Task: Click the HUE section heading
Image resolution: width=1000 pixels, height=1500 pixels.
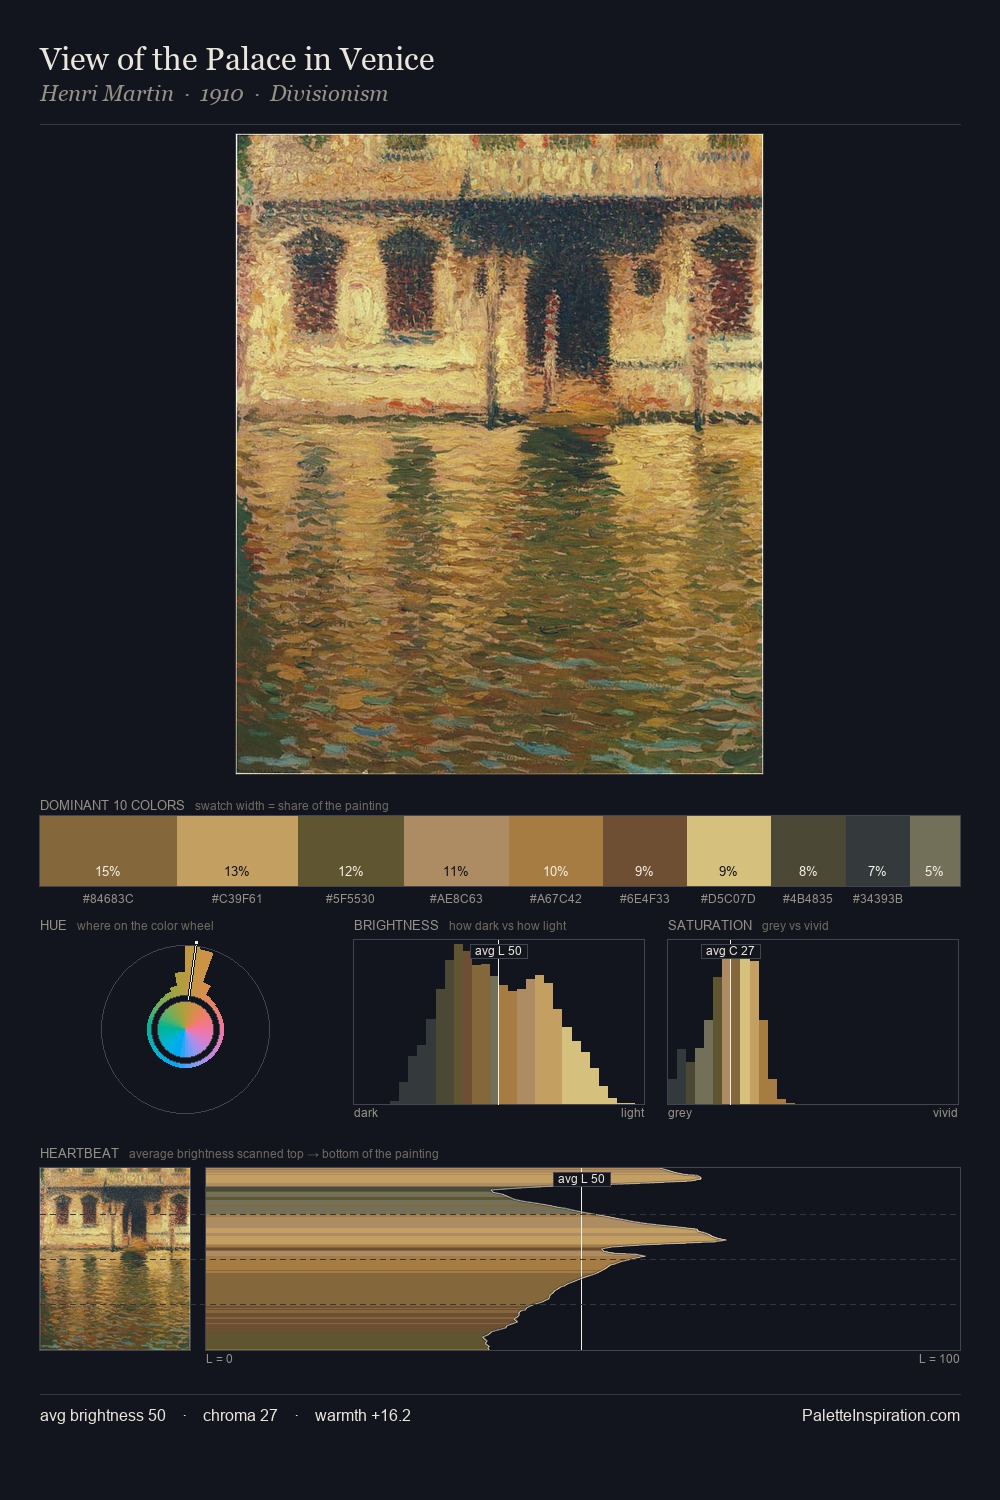Action: [53, 925]
